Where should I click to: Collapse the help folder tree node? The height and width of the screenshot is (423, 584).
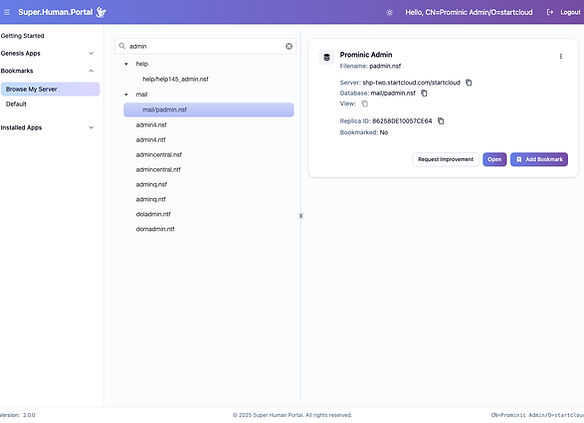tap(126, 64)
